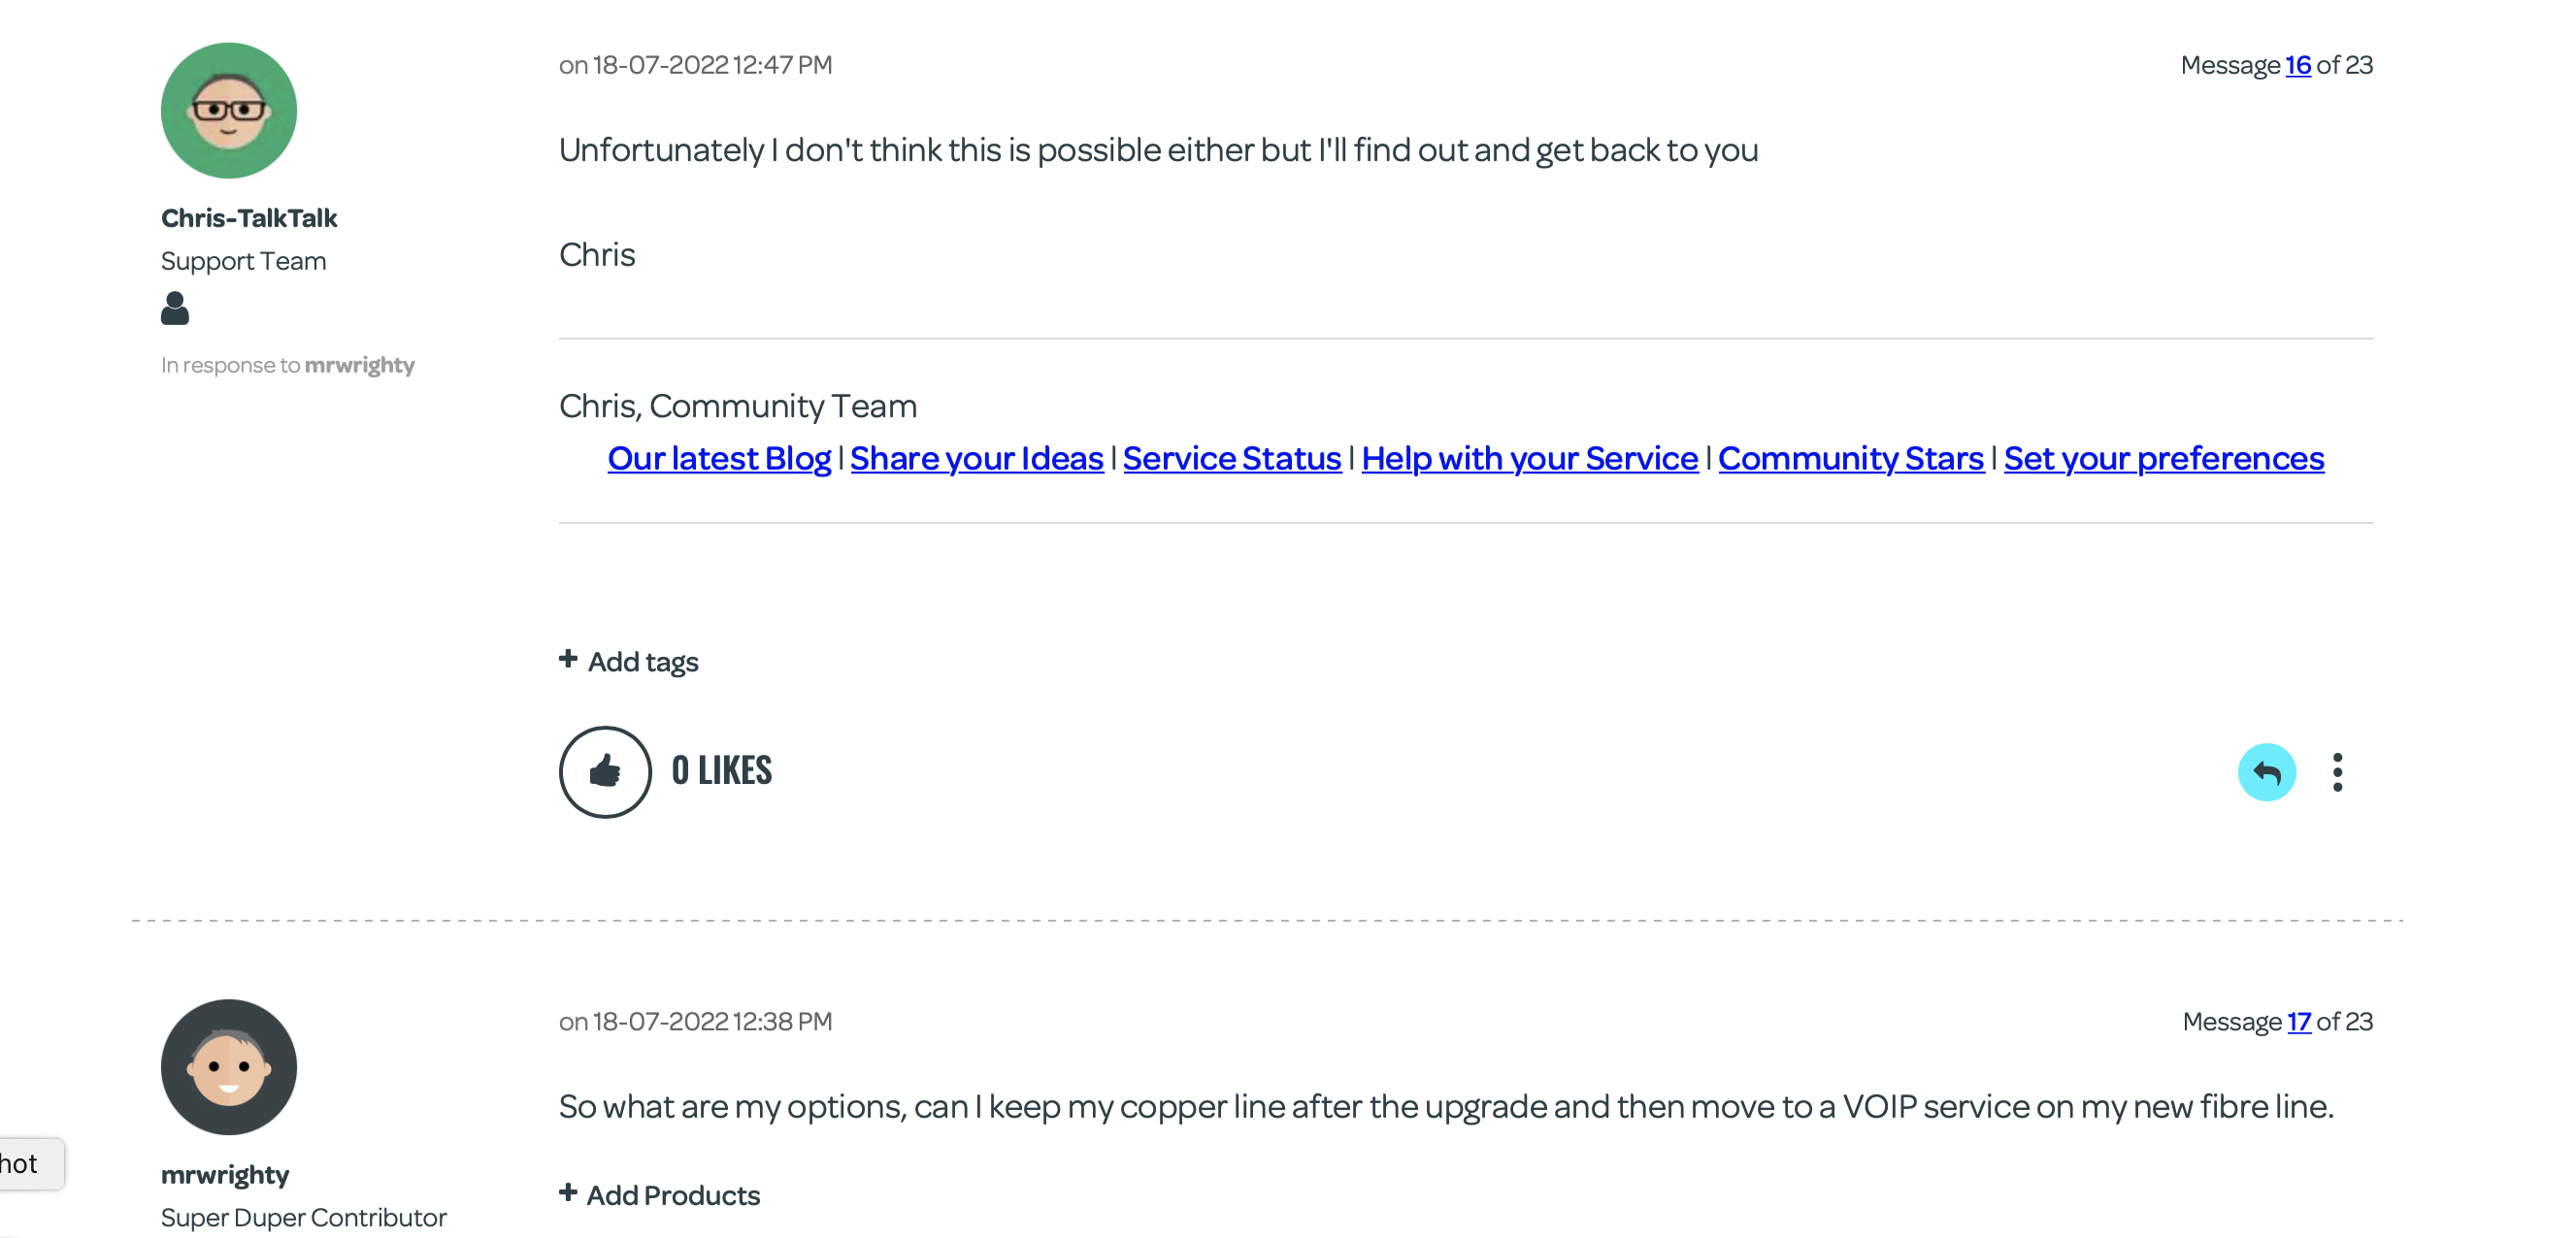Click the user rank icon under Support Team
Screen dimensions: 2576x1238
coord(175,308)
